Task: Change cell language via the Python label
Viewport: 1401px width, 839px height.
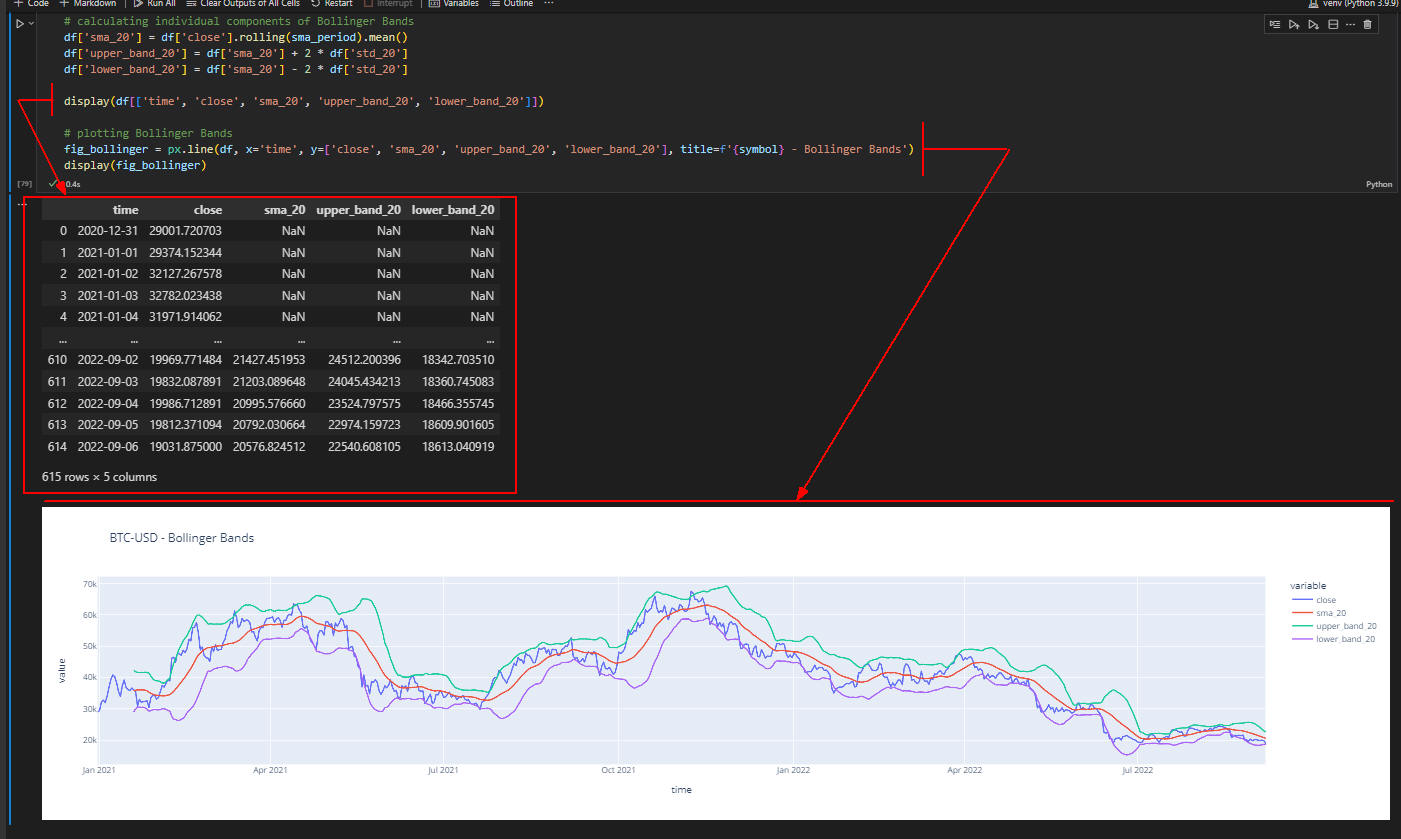Action: pyautogui.click(x=1378, y=185)
